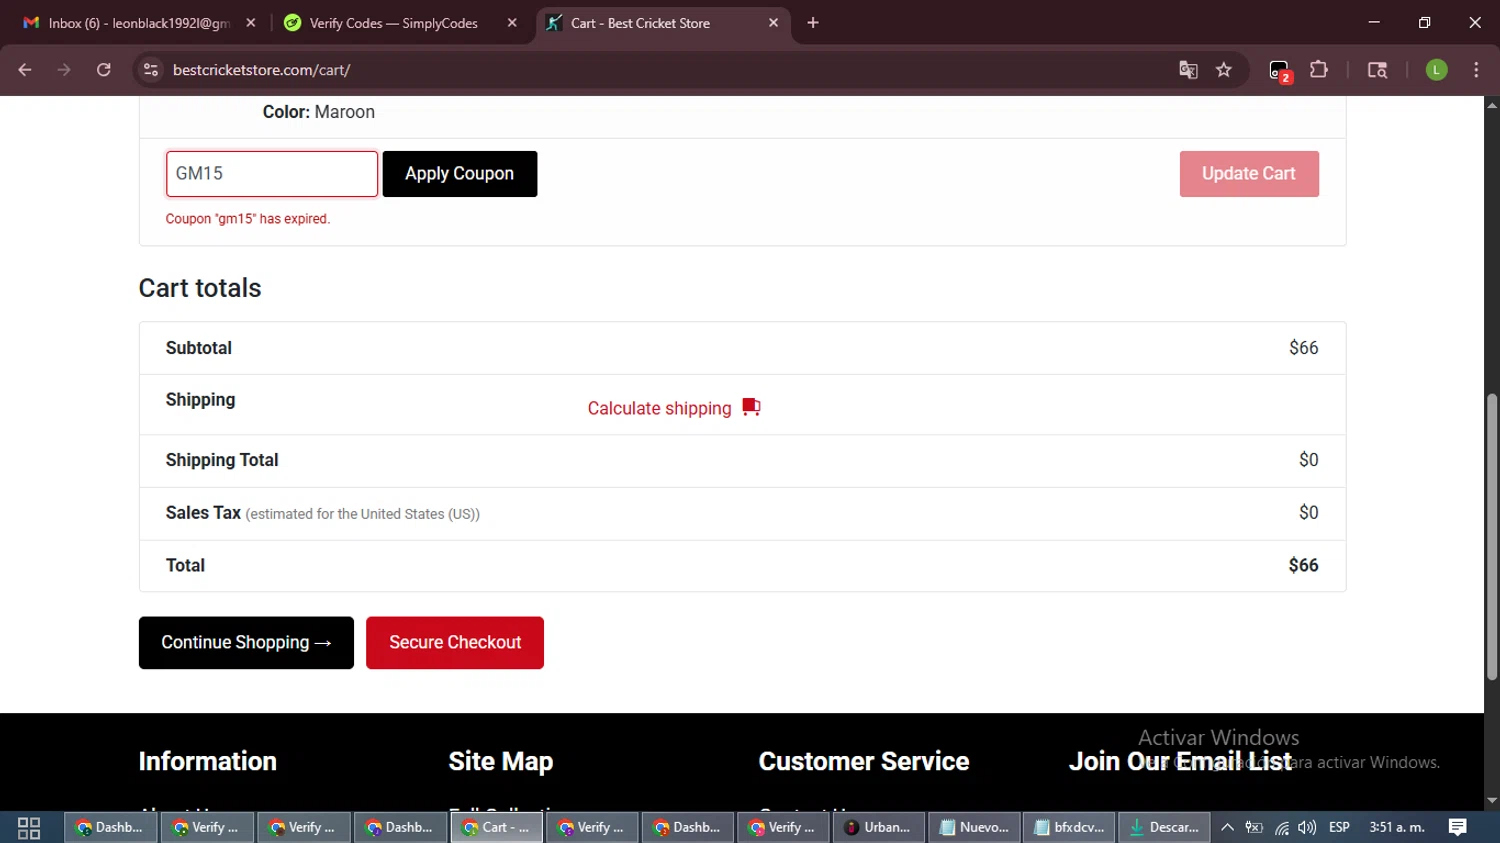Viewport: 1500px width, 843px height.
Task: Click the Information footer heading
Action: tap(208, 762)
